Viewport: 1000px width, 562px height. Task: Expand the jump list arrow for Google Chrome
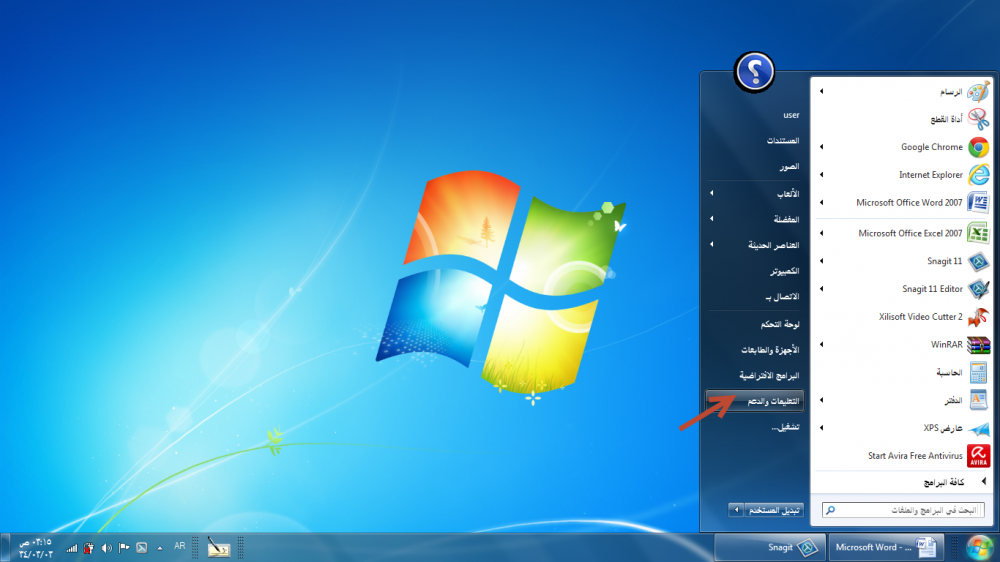pos(821,147)
